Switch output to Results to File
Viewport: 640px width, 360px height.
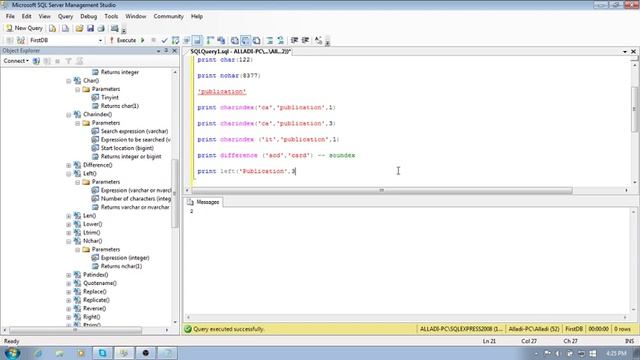coord(256,40)
